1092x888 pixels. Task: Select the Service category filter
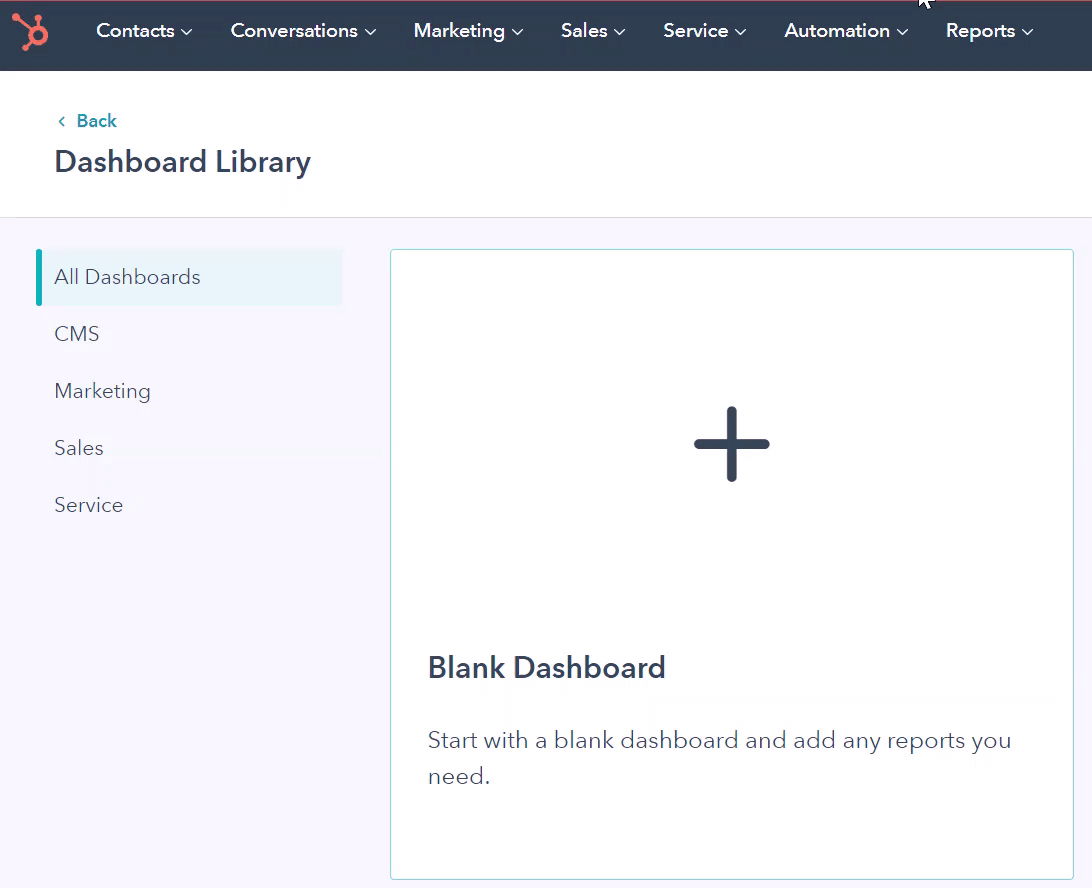tap(88, 505)
